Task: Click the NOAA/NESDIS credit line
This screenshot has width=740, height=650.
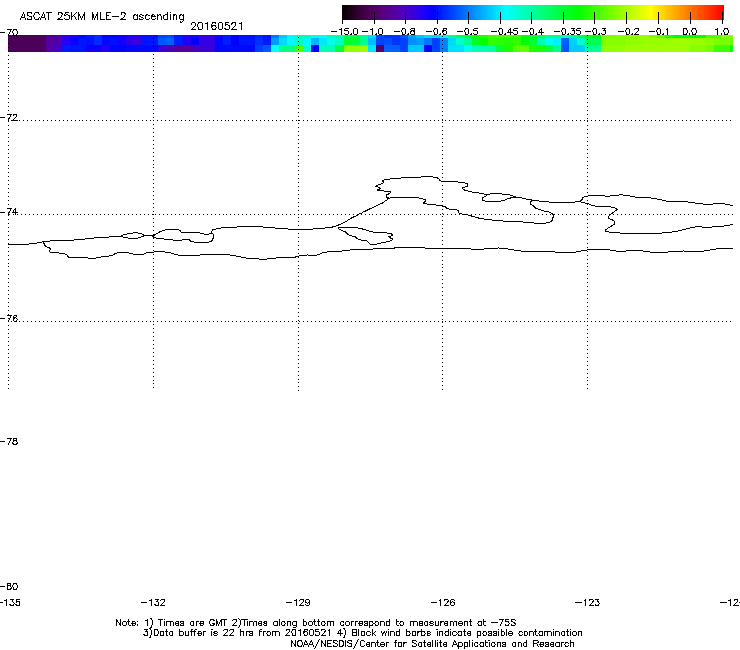Action: (432, 644)
